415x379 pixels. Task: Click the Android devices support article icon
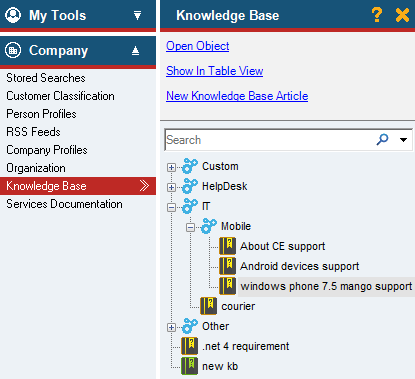tap(228, 266)
